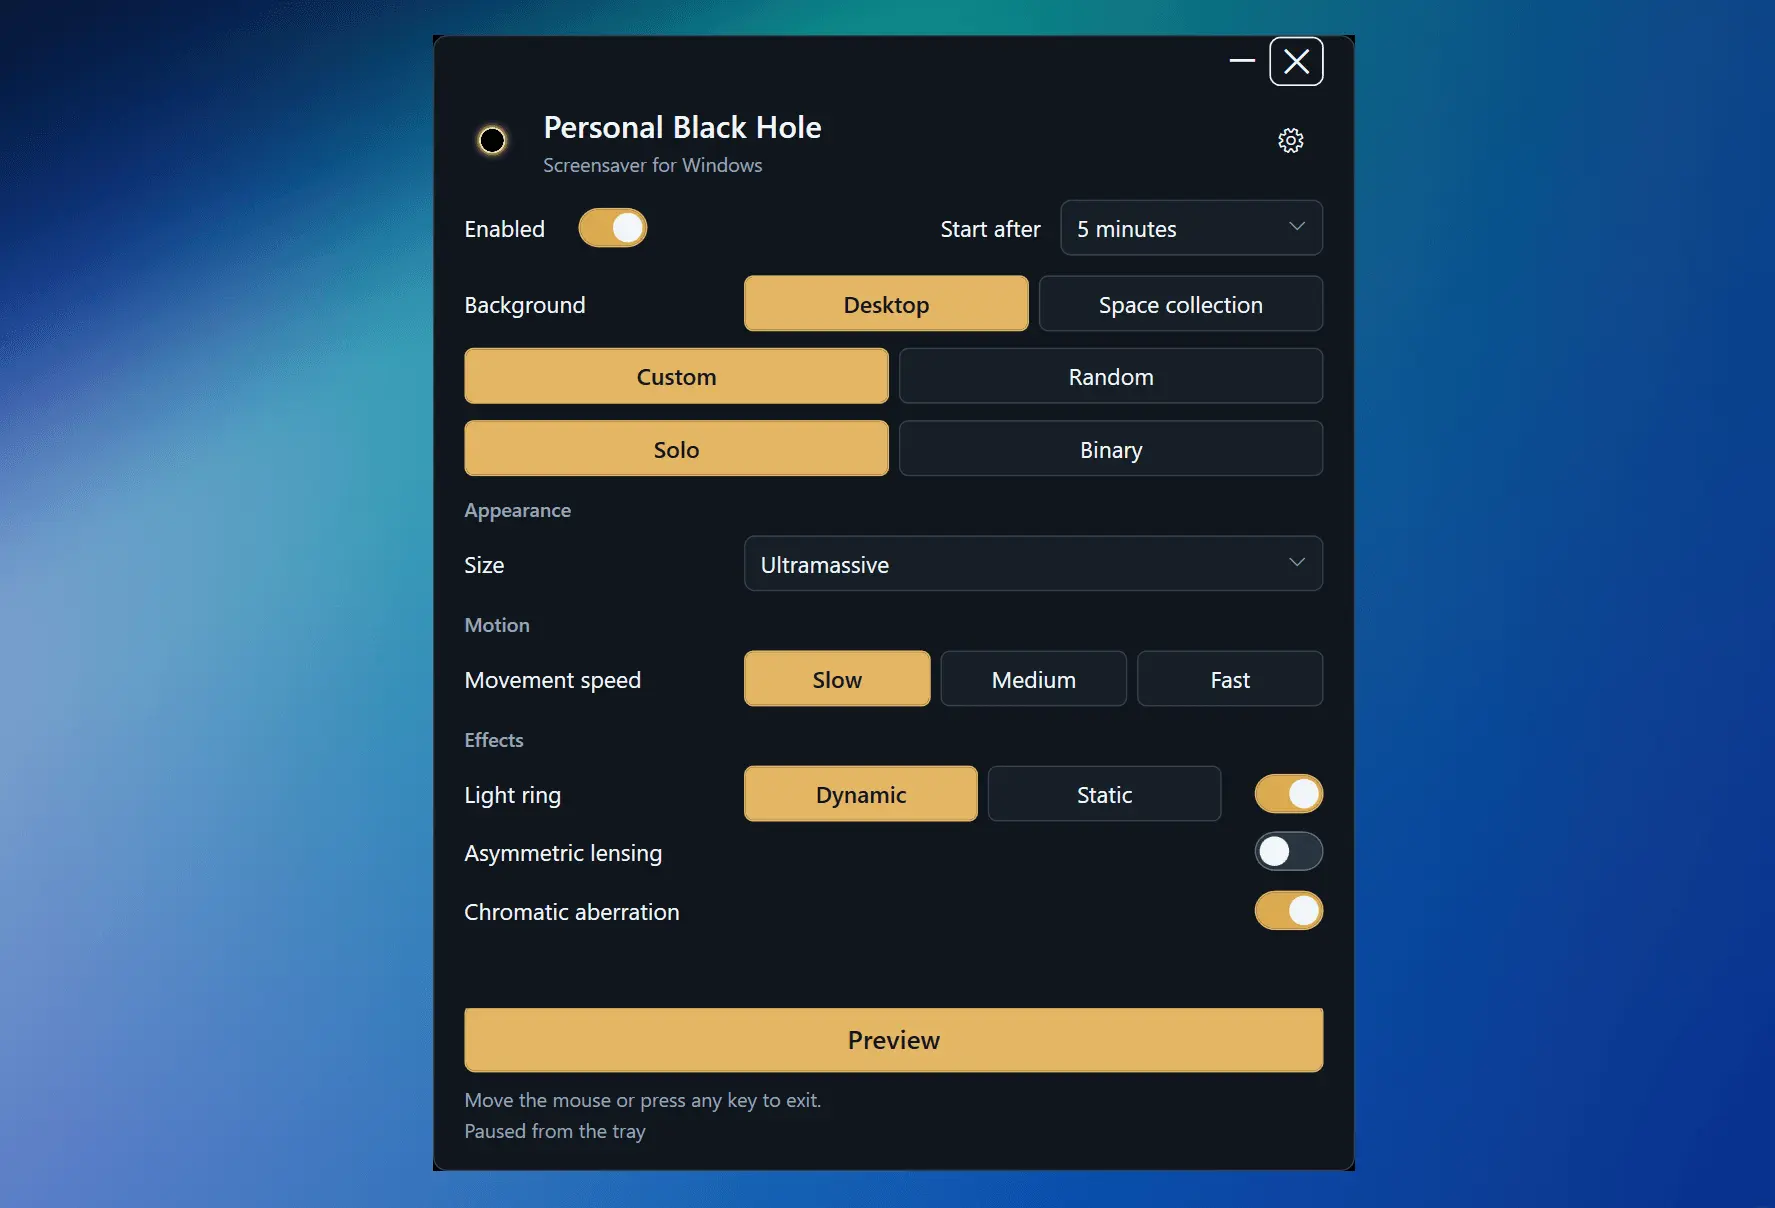The image size is (1775, 1208).
Task: Choose the Random mode
Action: coord(1111,376)
